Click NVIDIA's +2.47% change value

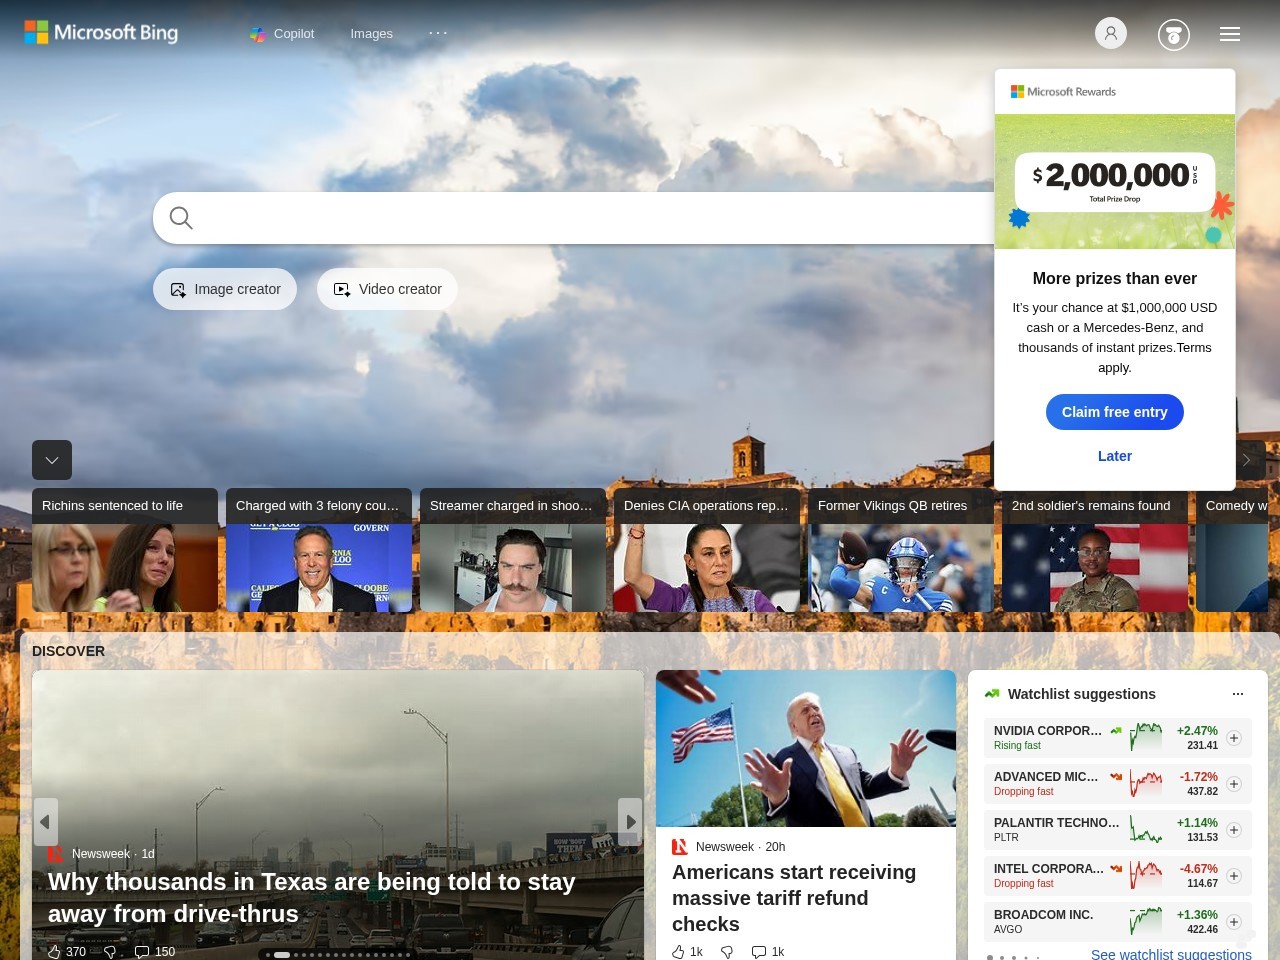tap(1197, 731)
